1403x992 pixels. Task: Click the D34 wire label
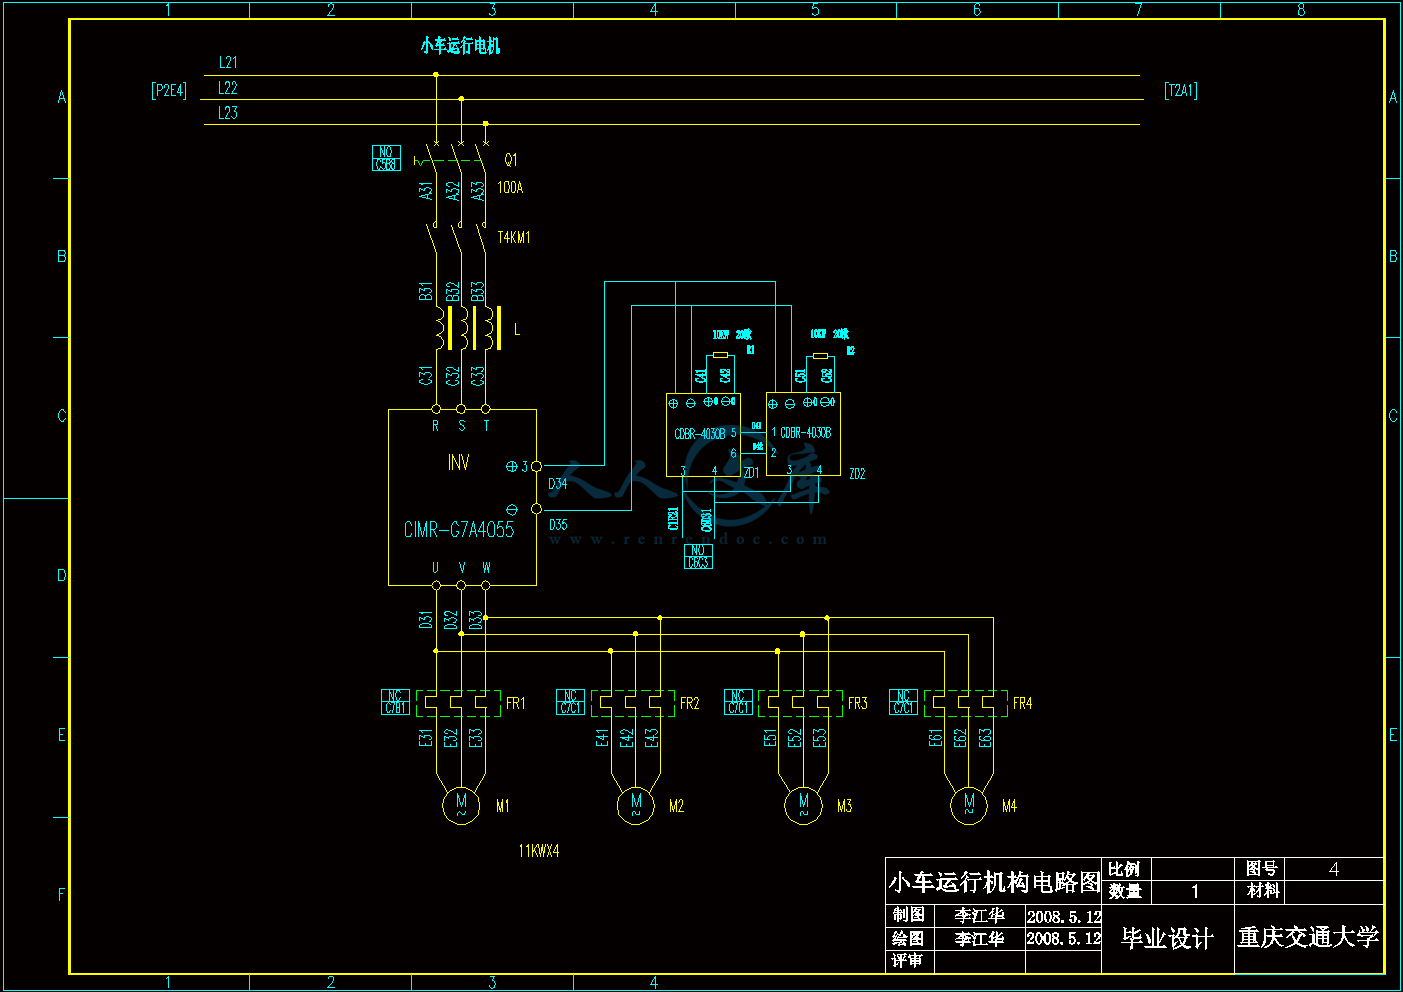tap(558, 484)
